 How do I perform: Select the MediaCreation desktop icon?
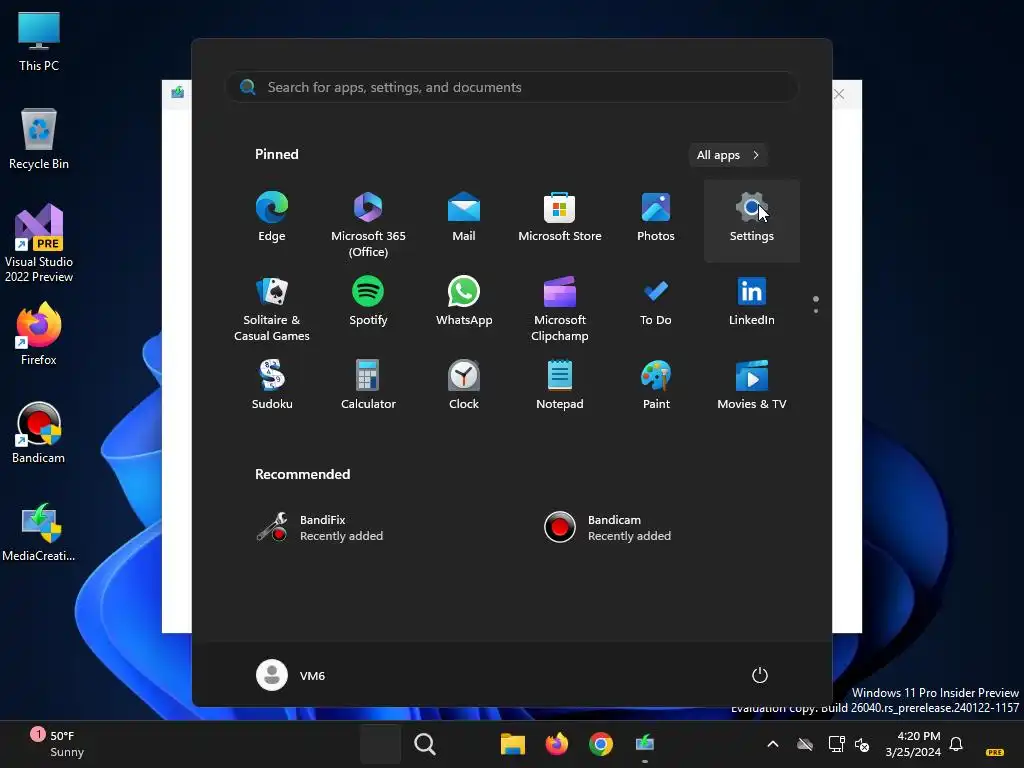(x=39, y=532)
